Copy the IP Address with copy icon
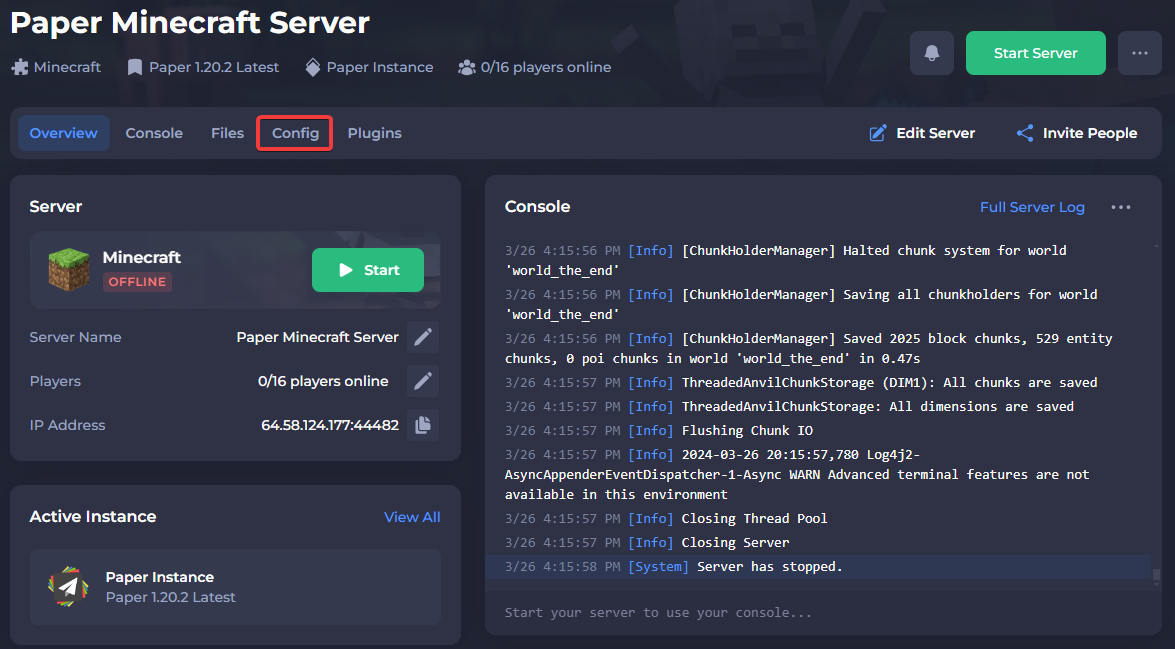The image size is (1175, 649). (x=423, y=425)
